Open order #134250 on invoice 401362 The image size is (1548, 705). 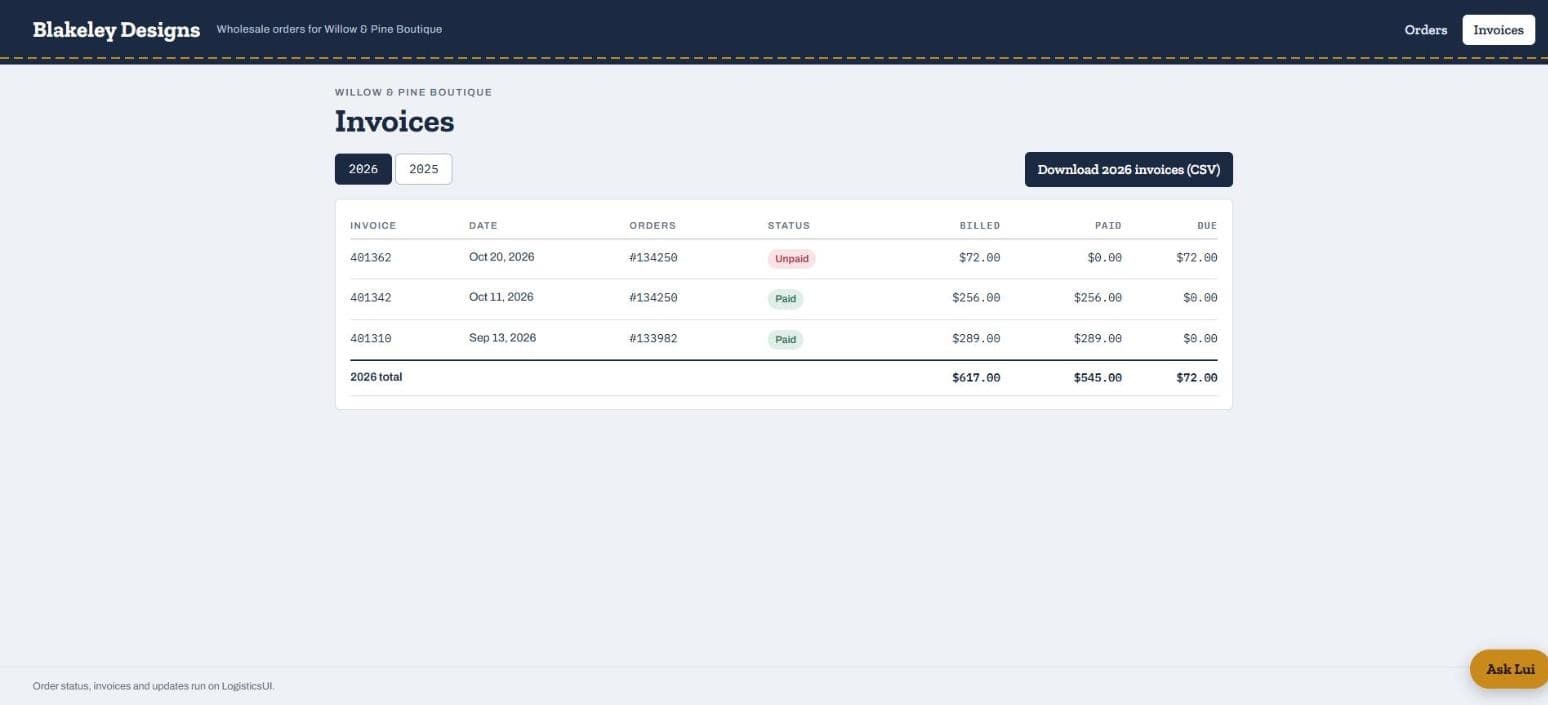click(653, 258)
